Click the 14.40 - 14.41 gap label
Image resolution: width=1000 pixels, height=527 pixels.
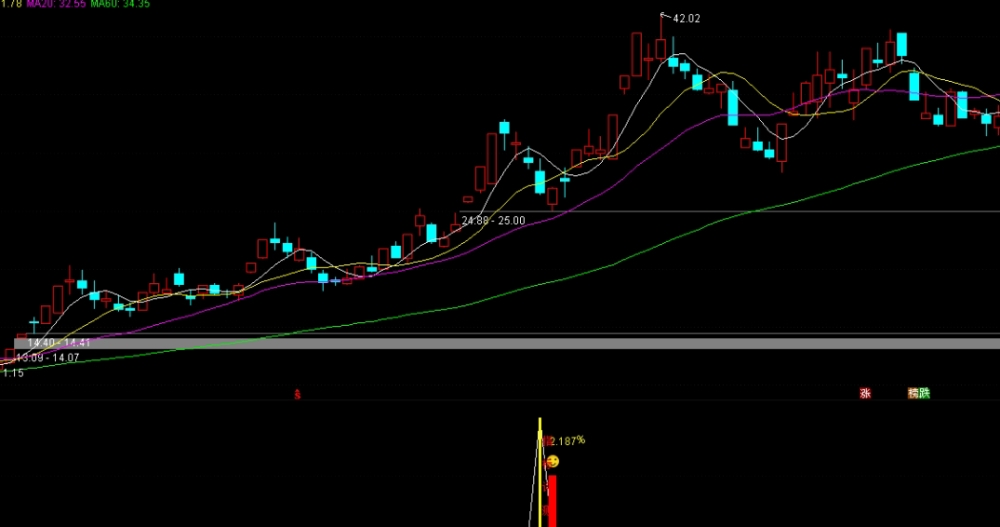pos(59,343)
